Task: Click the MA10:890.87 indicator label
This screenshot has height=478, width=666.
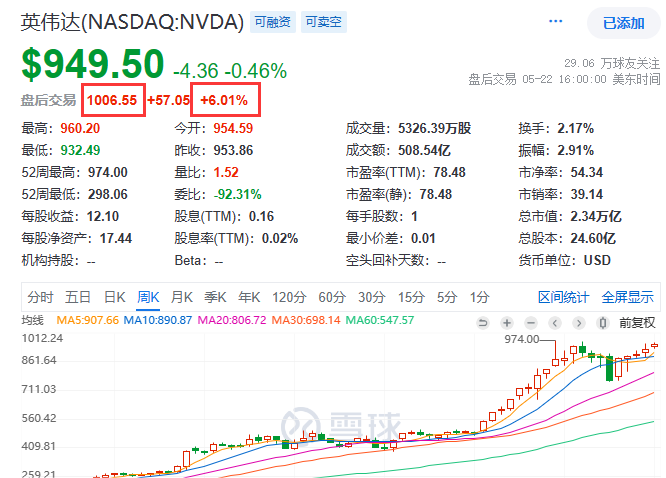Action: click(x=158, y=320)
